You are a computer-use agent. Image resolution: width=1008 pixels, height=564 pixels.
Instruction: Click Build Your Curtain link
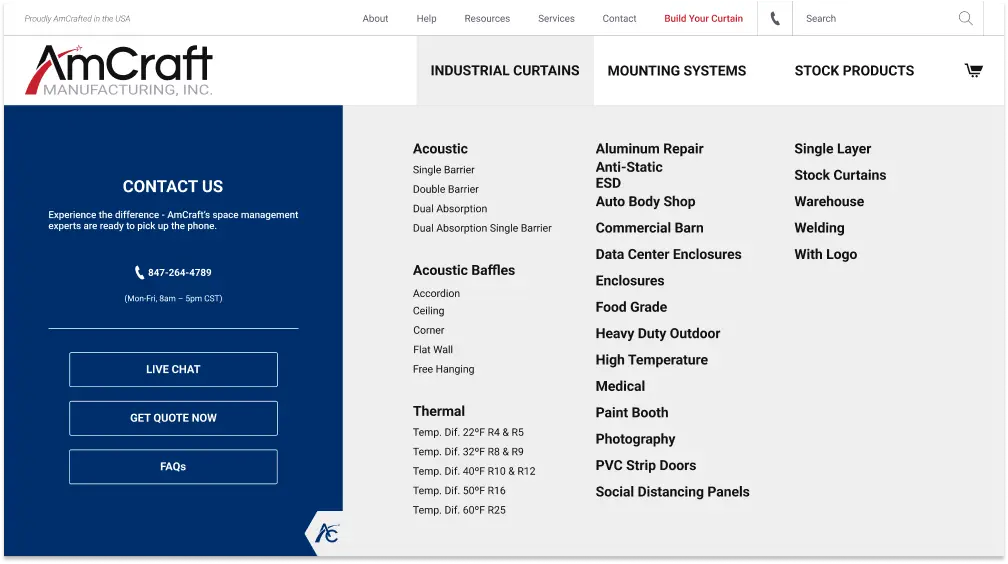pyautogui.click(x=703, y=19)
